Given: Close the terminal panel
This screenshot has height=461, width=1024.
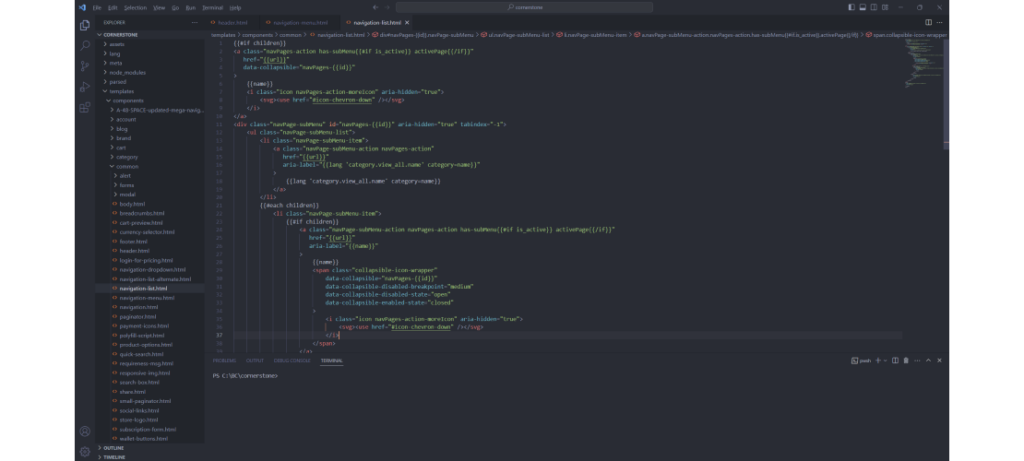Looking at the screenshot, I should point(940,360).
